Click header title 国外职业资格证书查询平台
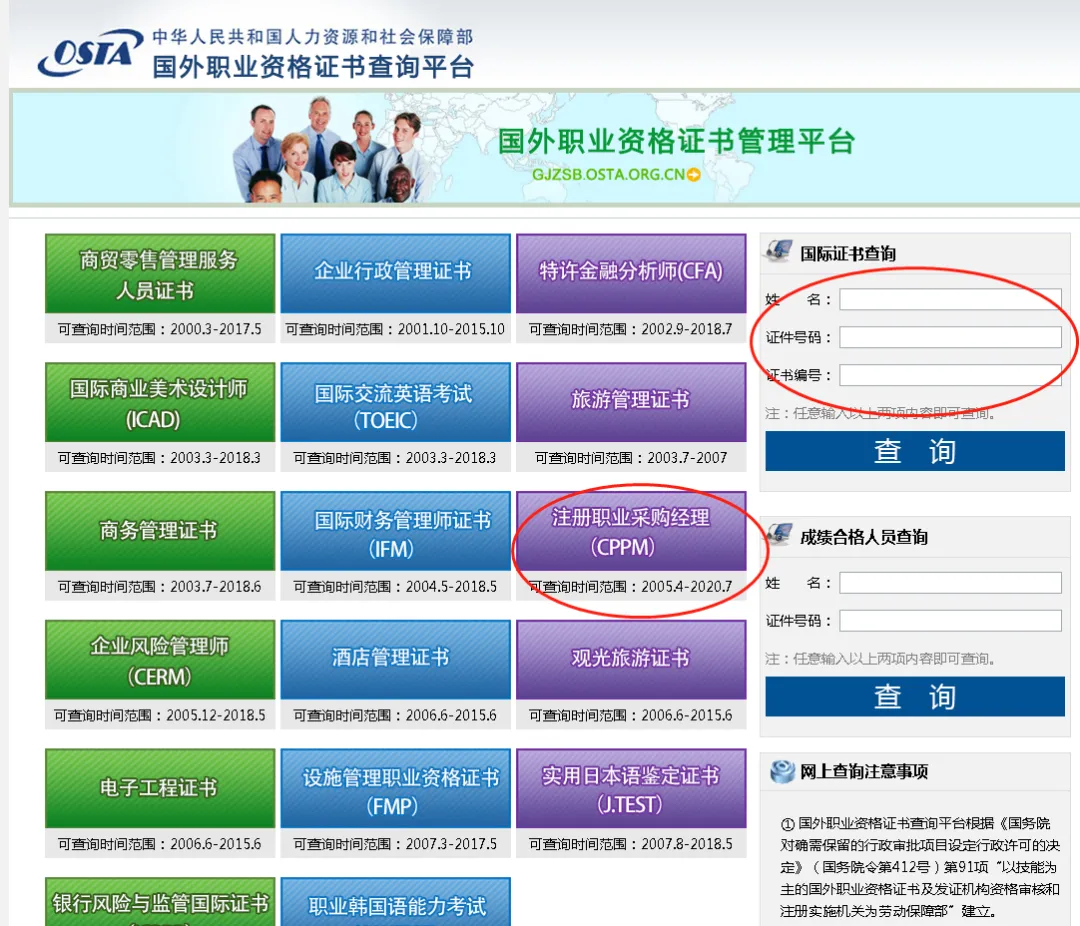Image resolution: width=1080 pixels, height=926 pixels. pyautogui.click(x=313, y=68)
